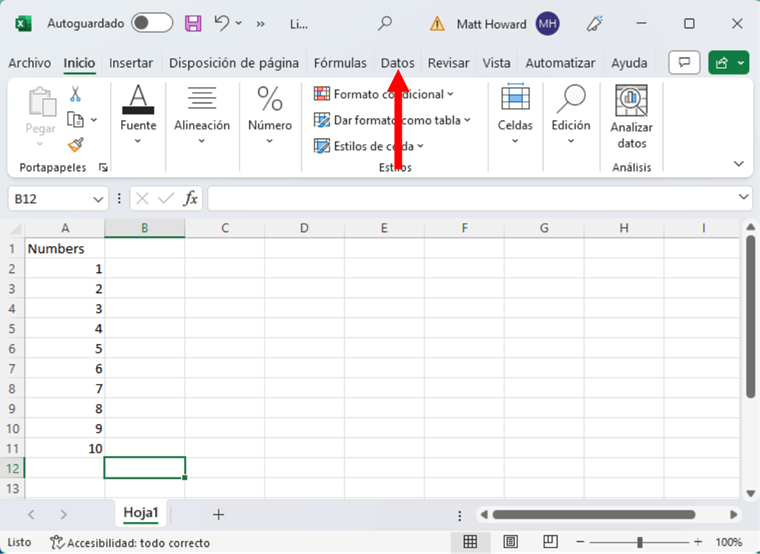Image resolution: width=760 pixels, height=554 pixels.
Task: Click the Save icon in title bar
Action: (x=194, y=23)
